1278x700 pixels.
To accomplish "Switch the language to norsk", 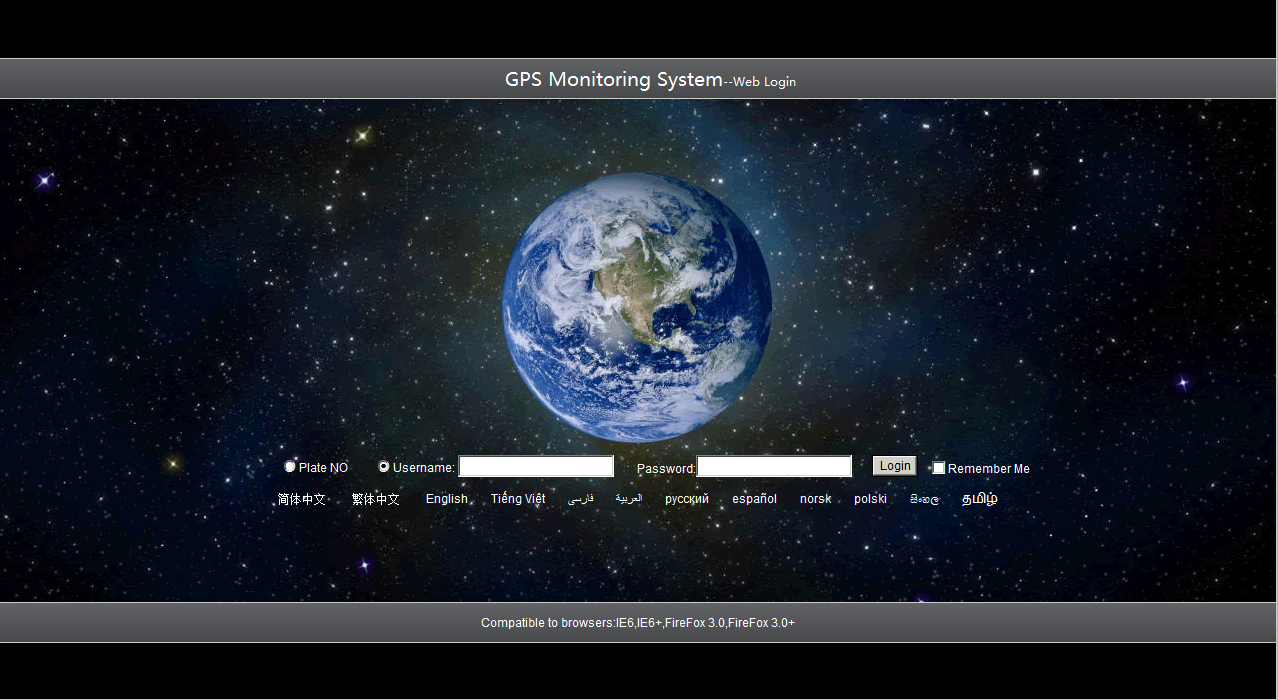I will (x=815, y=498).
